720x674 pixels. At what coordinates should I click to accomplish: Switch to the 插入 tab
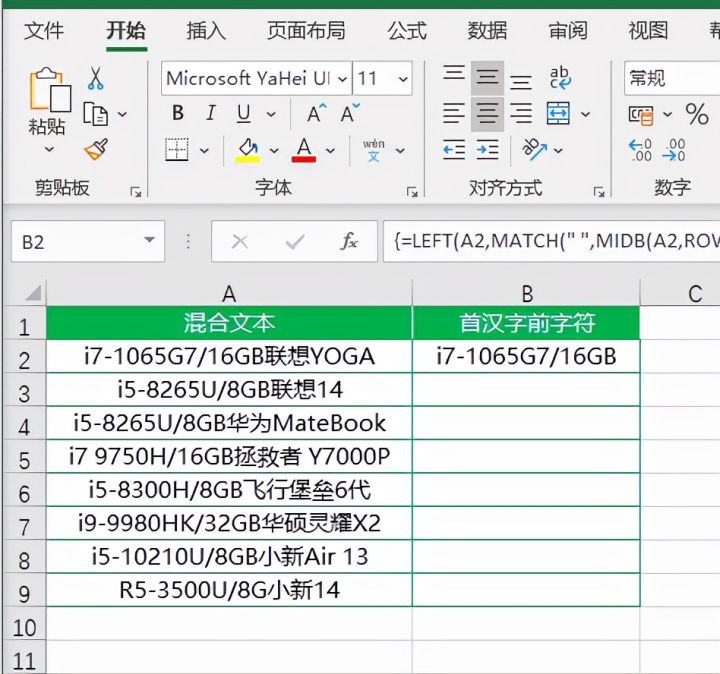[206, 31]
